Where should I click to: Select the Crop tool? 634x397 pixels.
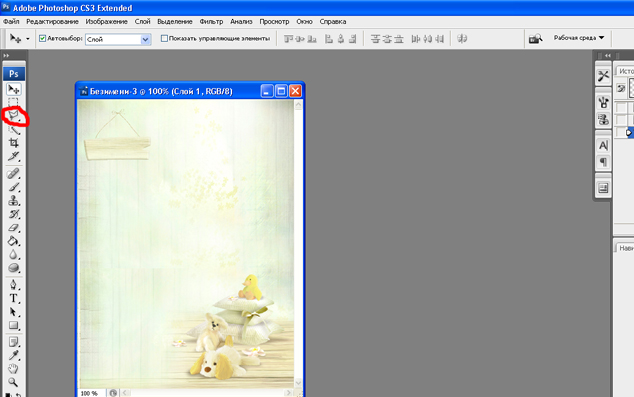(x=14, y=143)
